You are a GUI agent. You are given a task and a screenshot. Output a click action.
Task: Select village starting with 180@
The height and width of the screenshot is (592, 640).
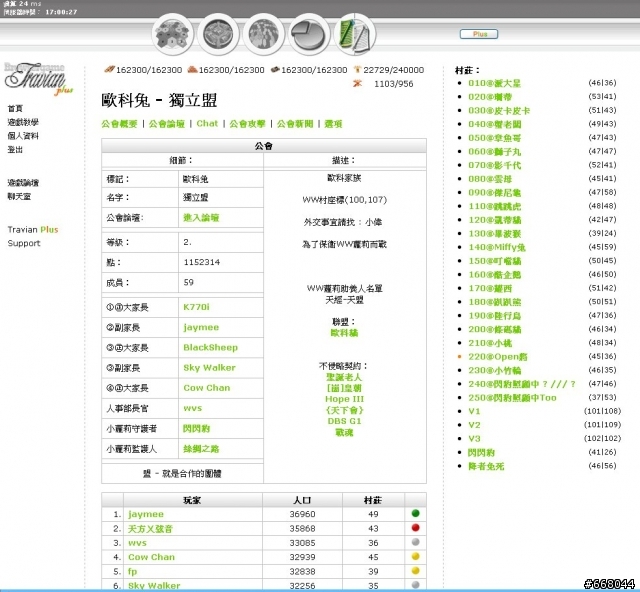(494, 302)
